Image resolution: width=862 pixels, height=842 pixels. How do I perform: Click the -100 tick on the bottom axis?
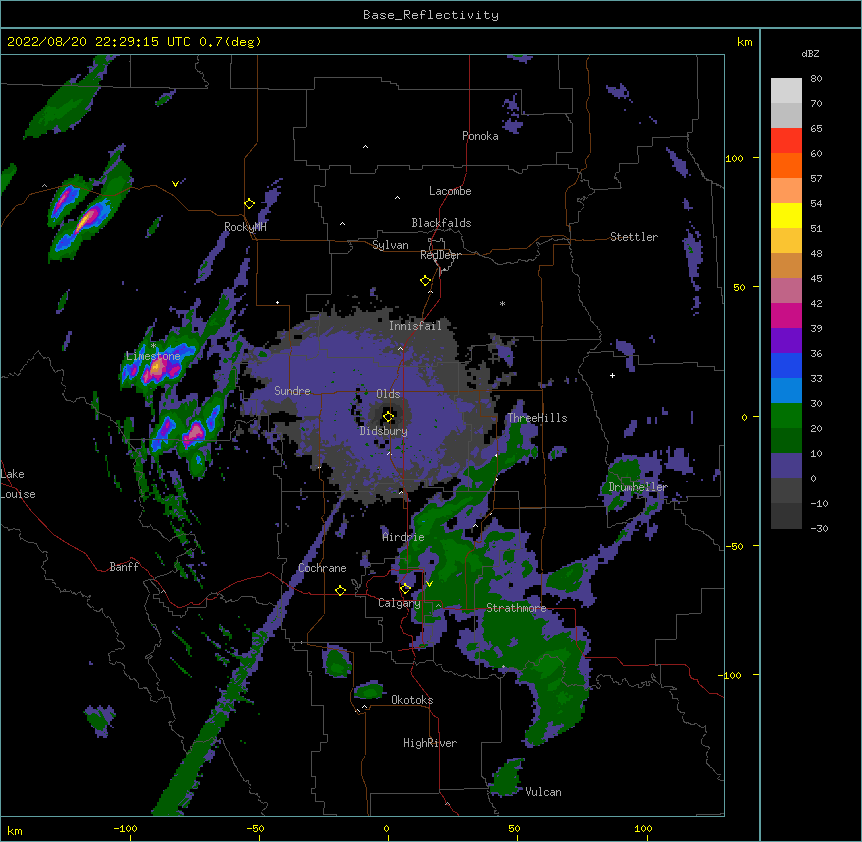125,828
